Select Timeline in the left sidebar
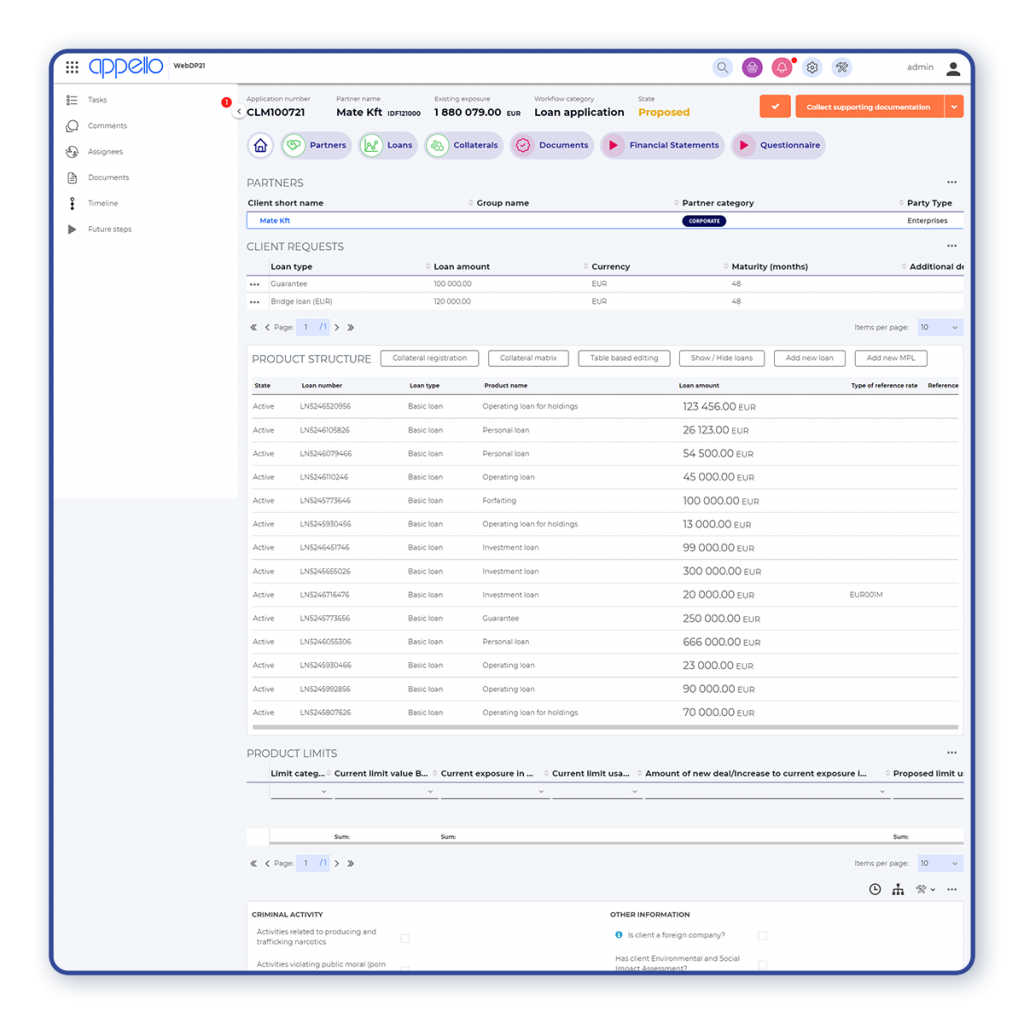The width and height of the screenshot is (1024, 1024). click(x=102, y=203)
